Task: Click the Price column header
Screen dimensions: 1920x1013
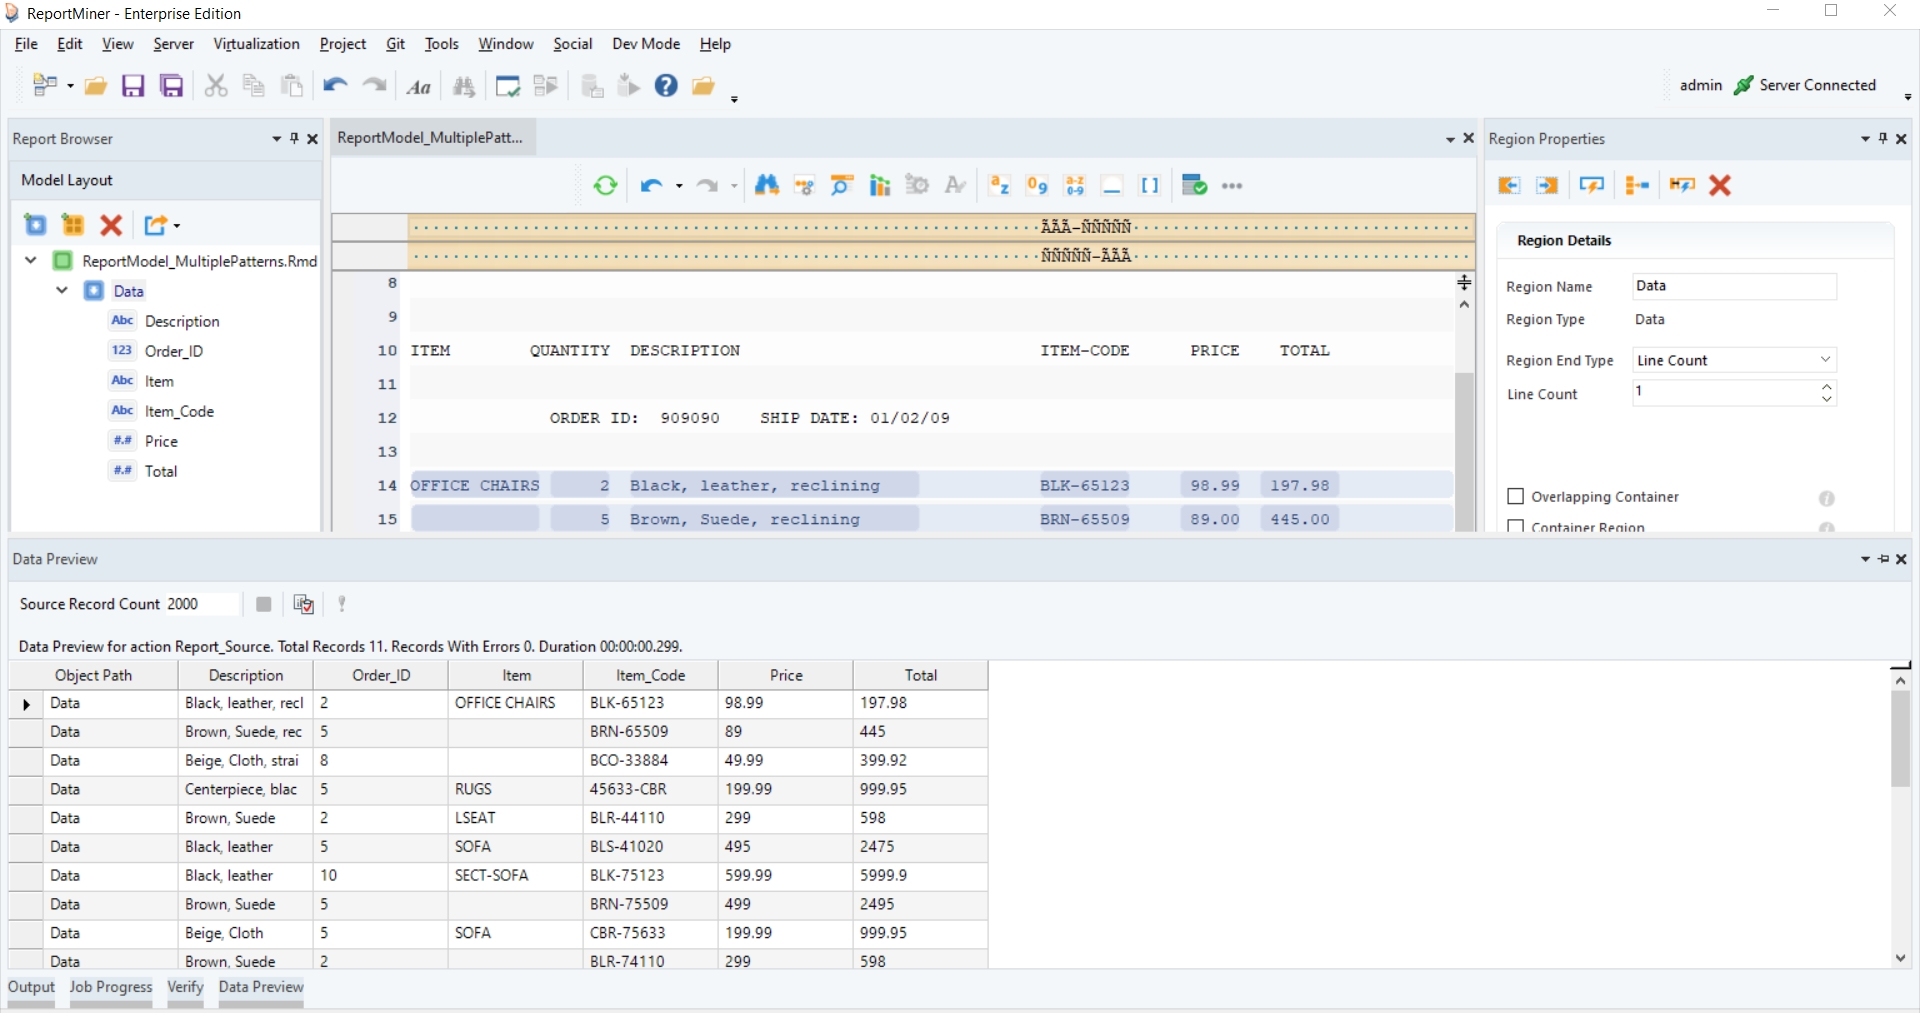Action: click(x=786, y=675)
